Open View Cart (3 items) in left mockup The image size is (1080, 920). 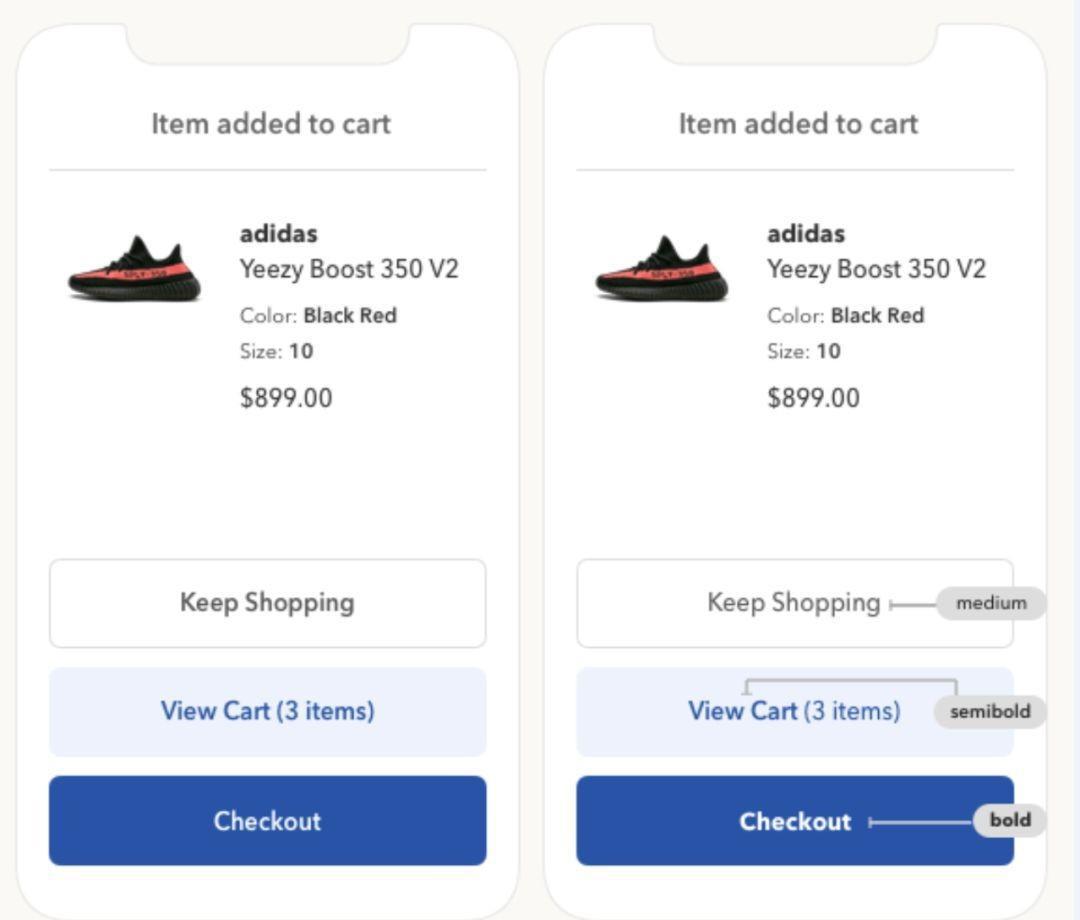[x=267, y=711]
